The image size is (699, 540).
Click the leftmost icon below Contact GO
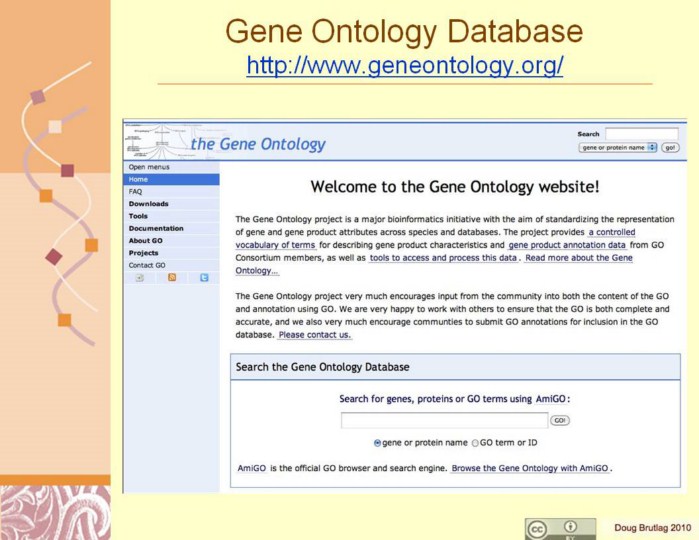[x=140, y=278]
